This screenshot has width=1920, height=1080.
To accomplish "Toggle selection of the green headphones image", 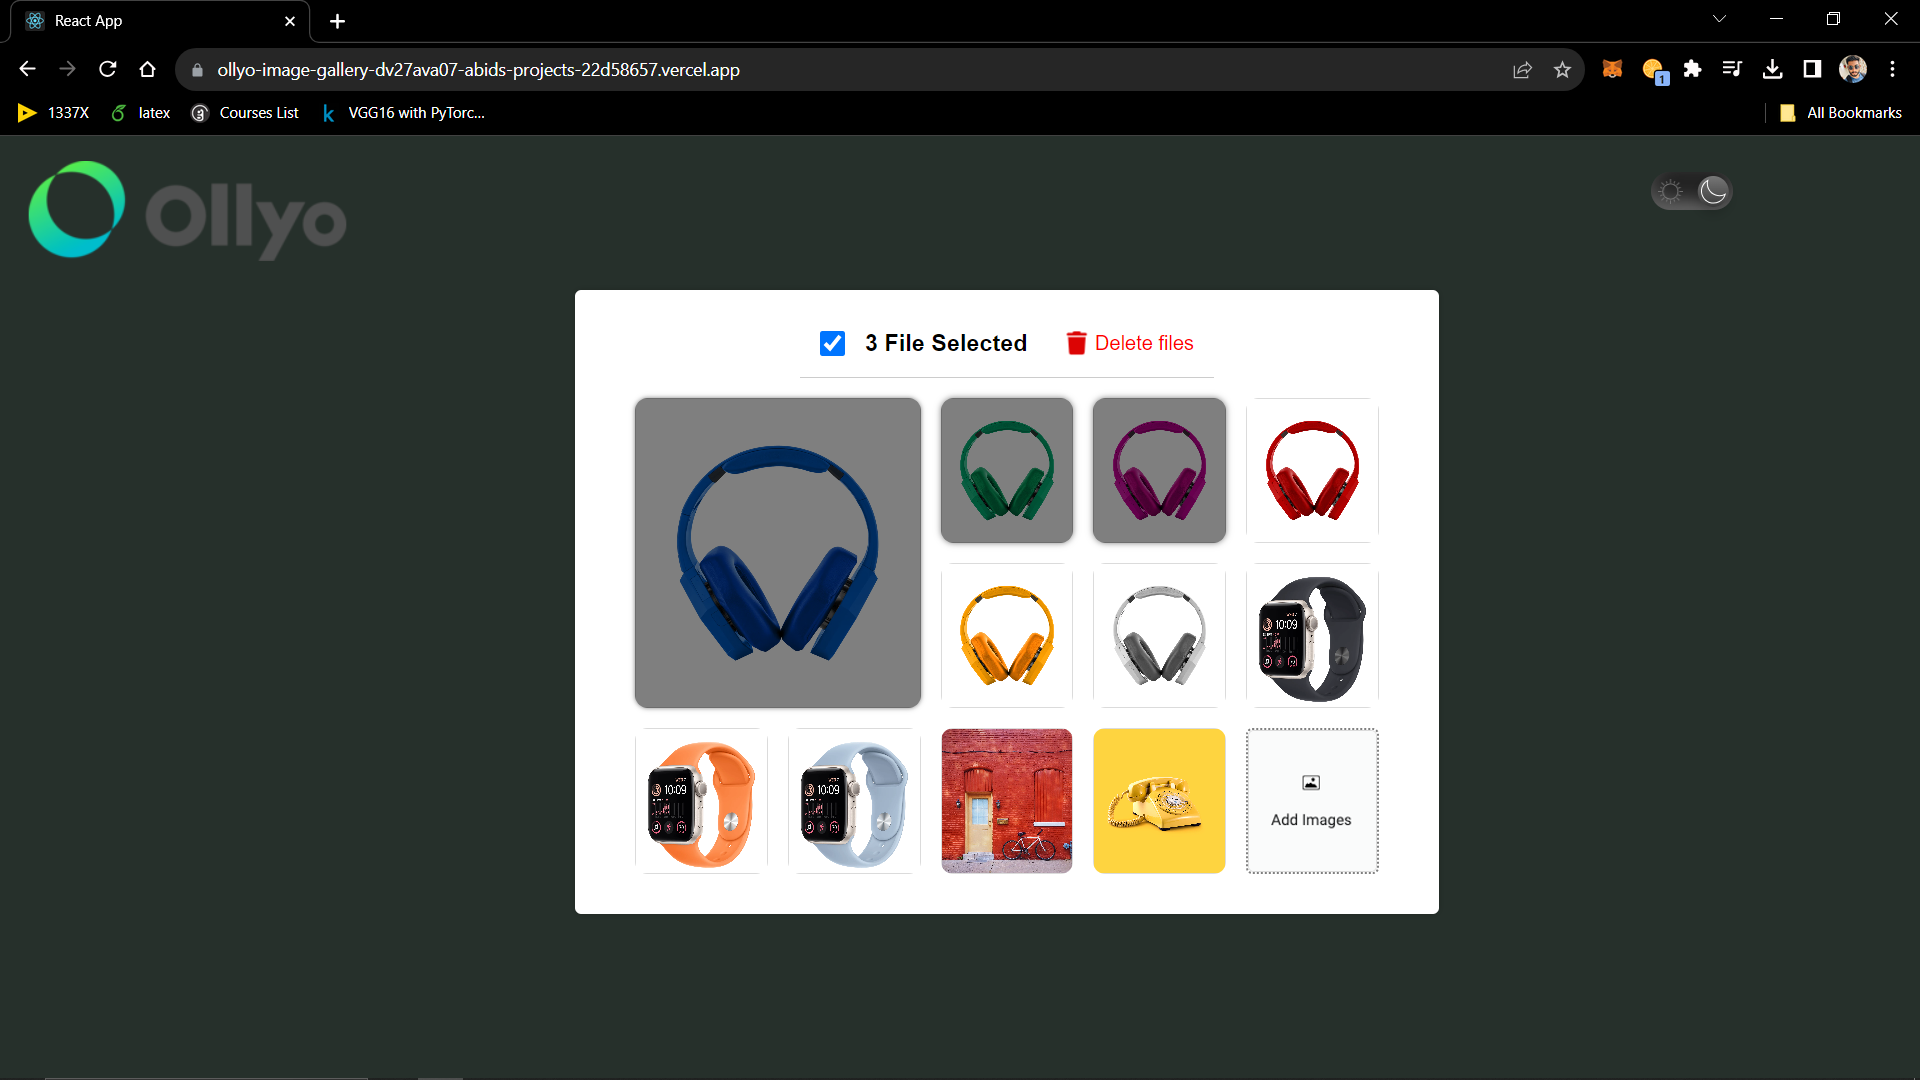I will 1006,470.
